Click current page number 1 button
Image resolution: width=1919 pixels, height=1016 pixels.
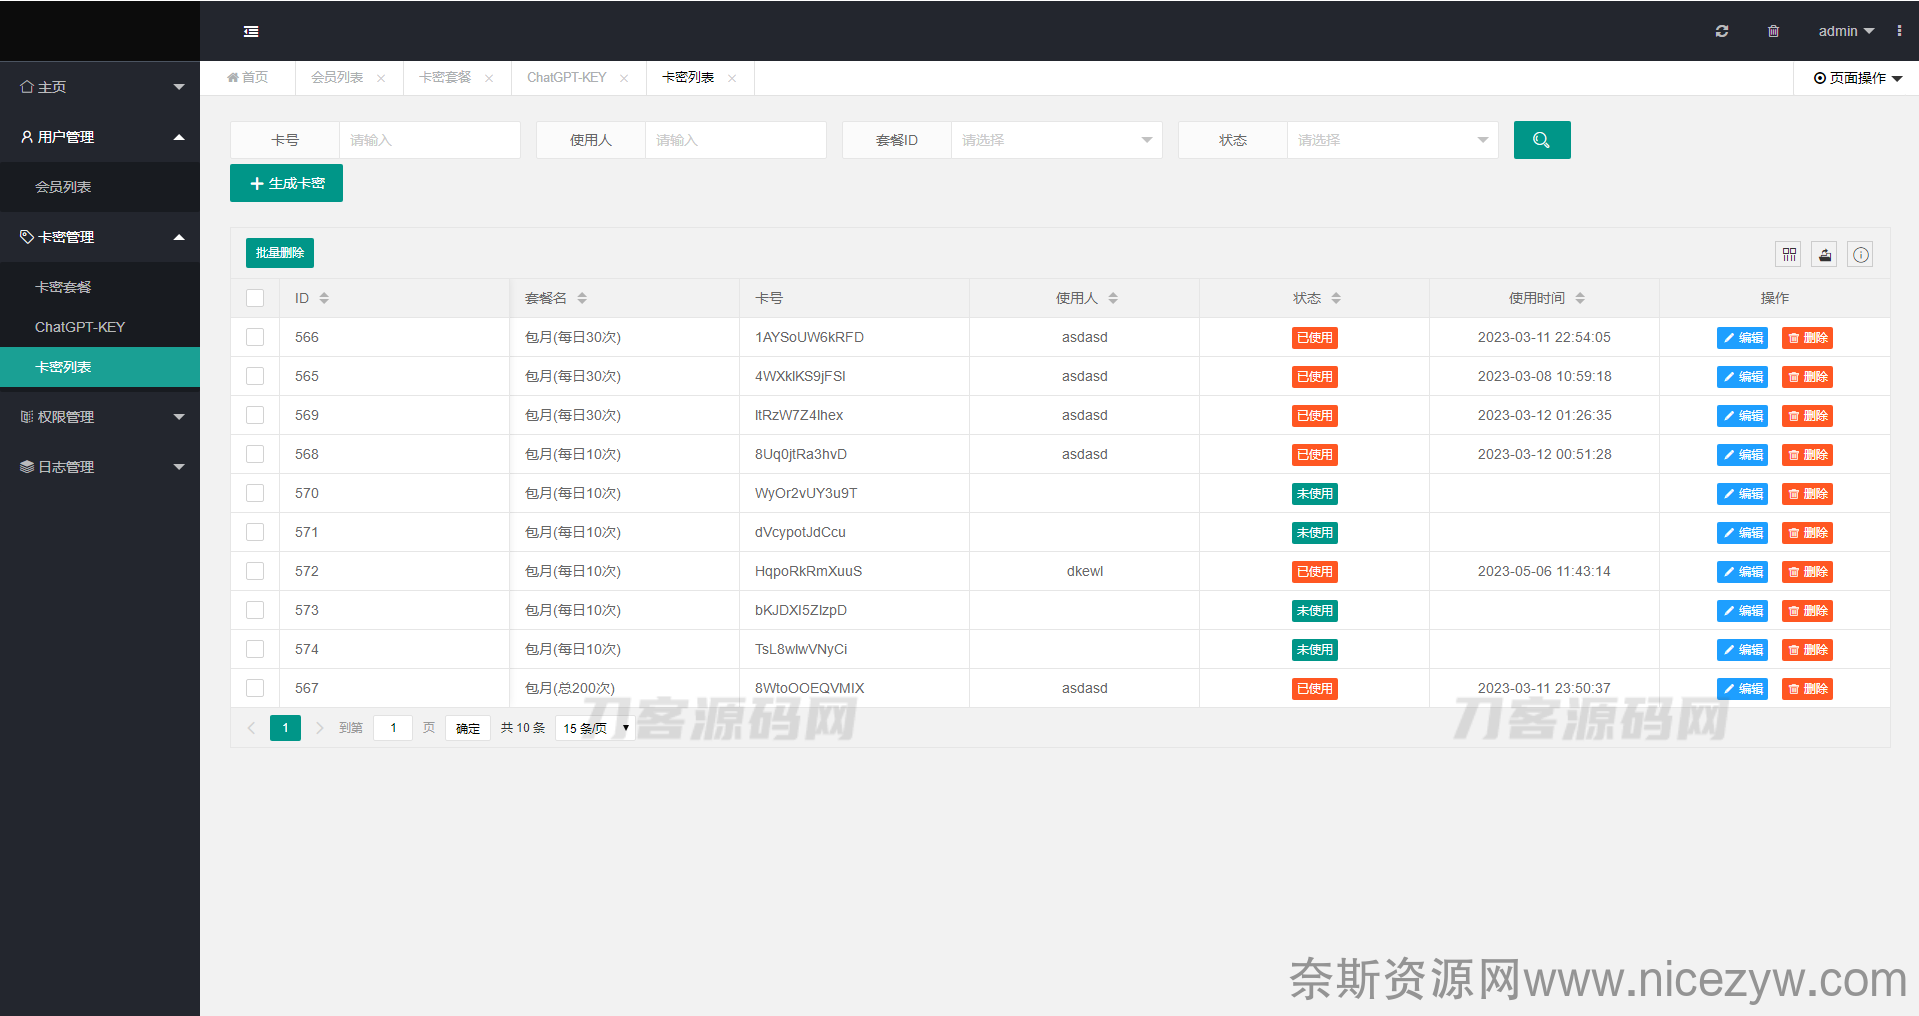[x=285, y=728]
